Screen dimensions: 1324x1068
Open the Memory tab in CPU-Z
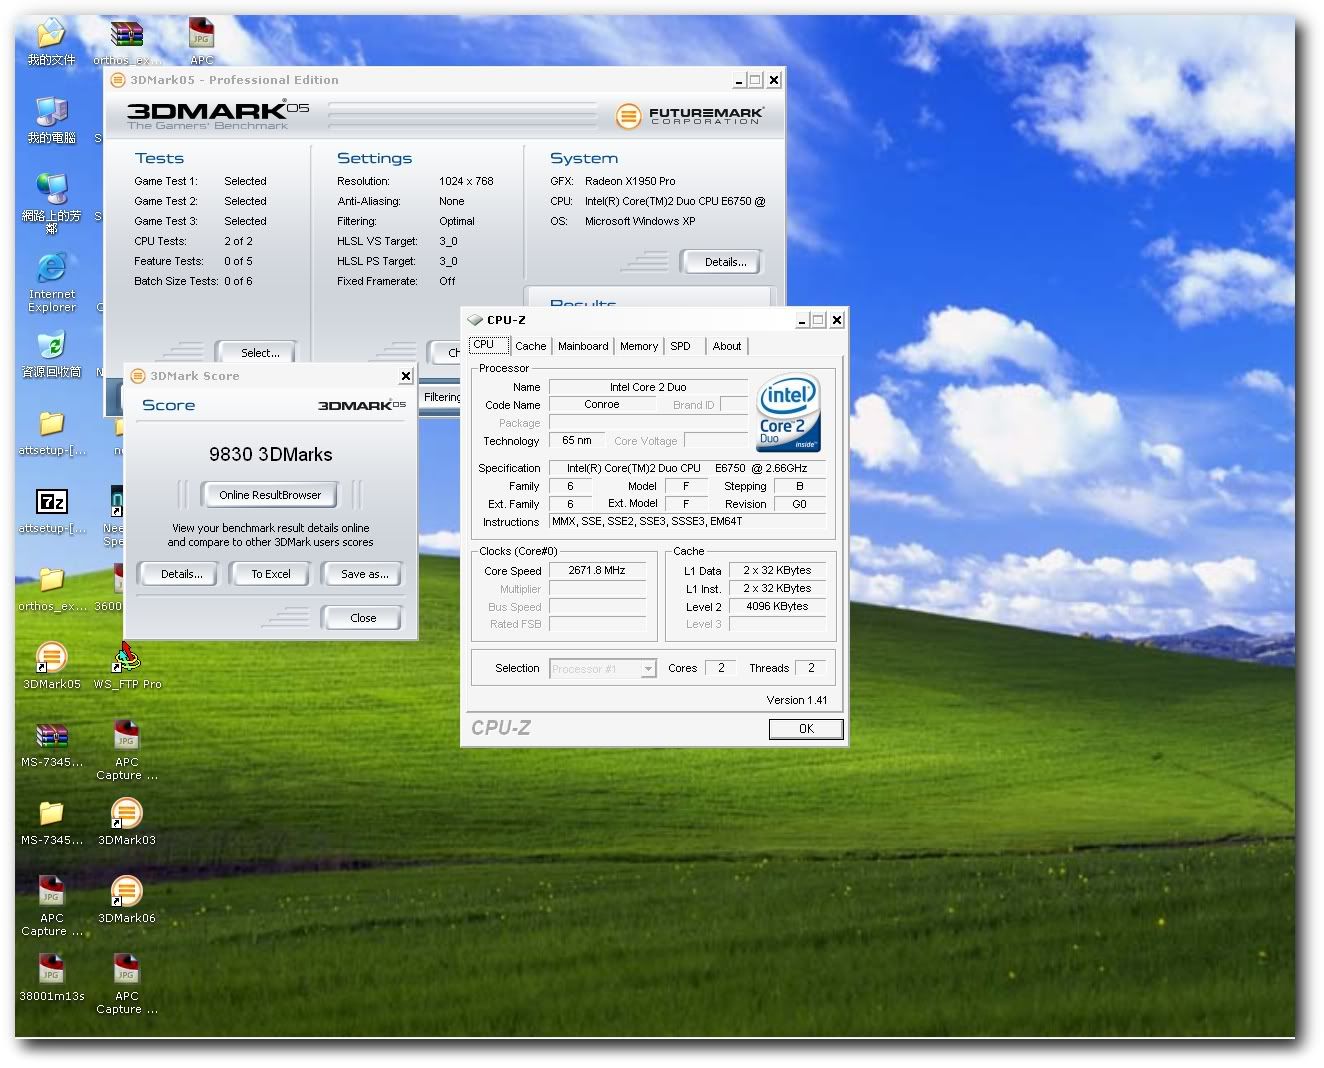(639, 346)
